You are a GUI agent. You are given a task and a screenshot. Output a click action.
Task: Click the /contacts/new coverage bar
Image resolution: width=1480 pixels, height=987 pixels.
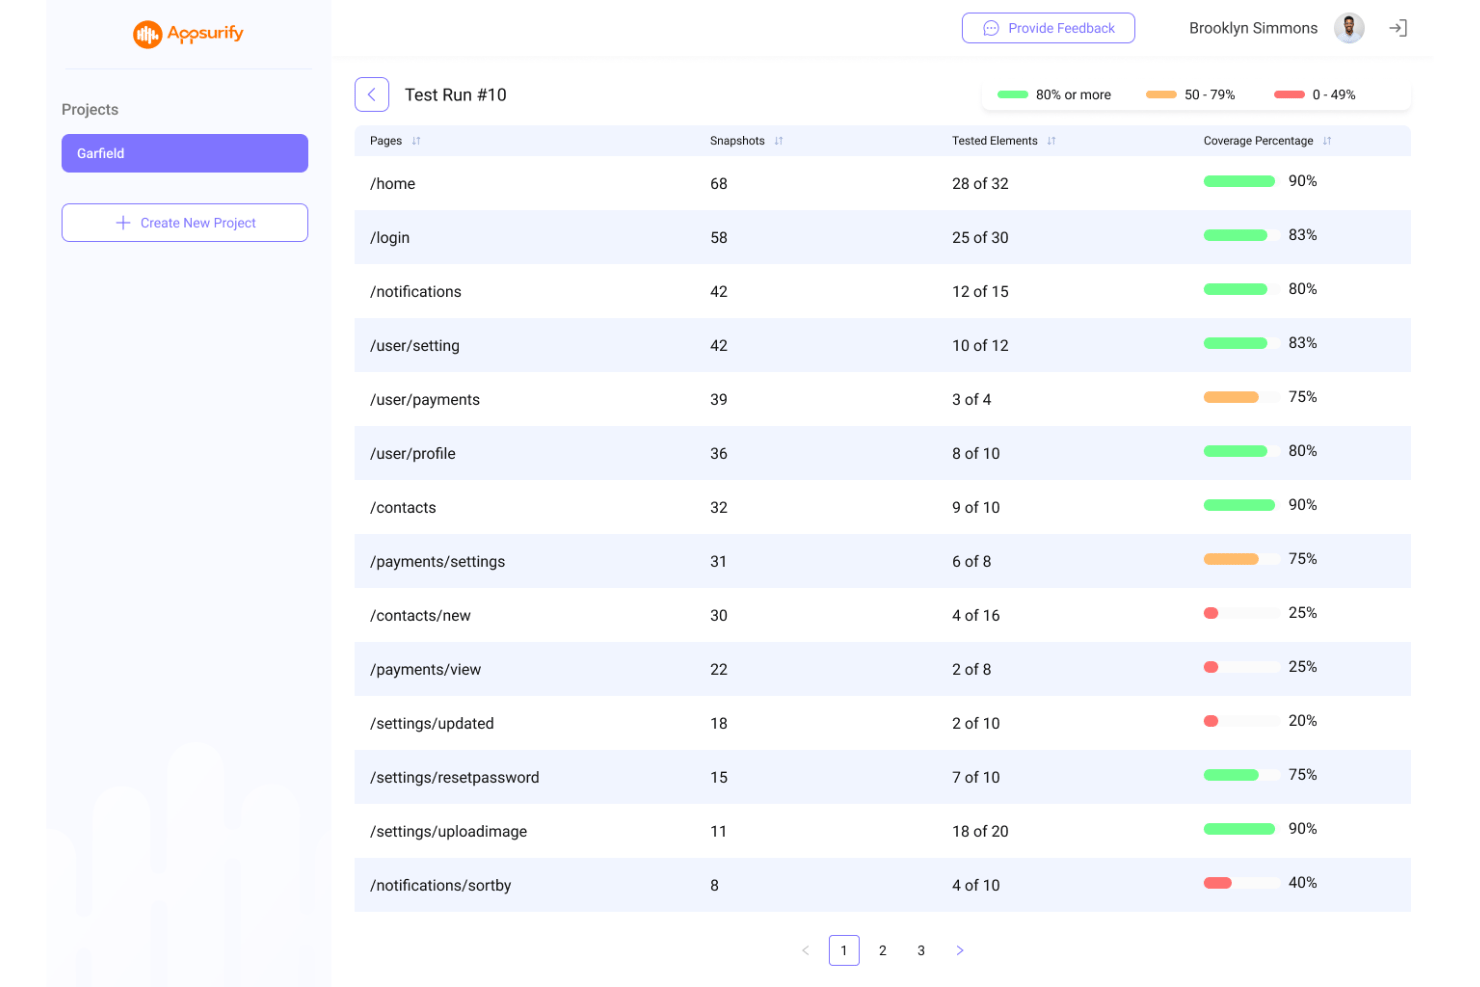click(x=1241, y=614)
